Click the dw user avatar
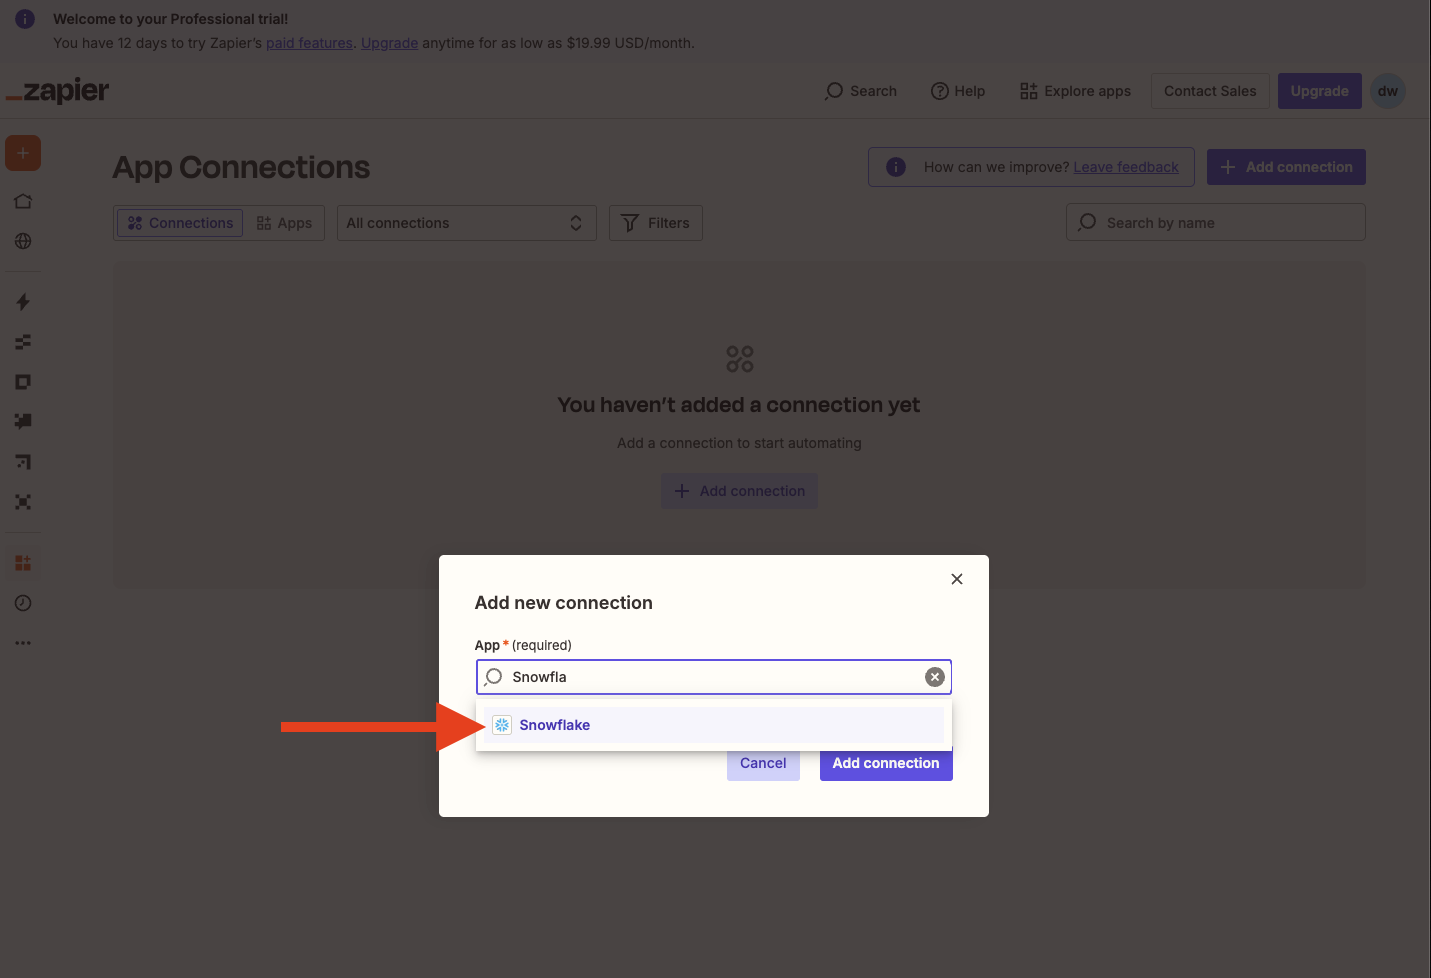Viewport: 1431px width, 978px height. click(1388, 91)
